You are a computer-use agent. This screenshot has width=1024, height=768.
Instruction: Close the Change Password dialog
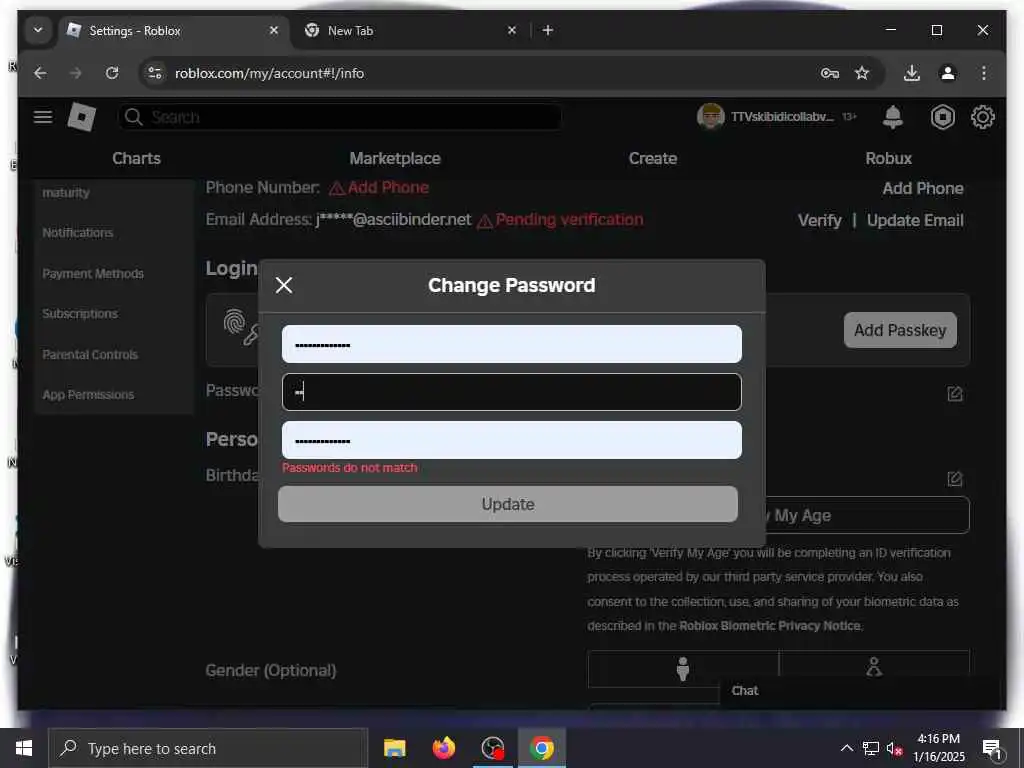click(284, 285)
